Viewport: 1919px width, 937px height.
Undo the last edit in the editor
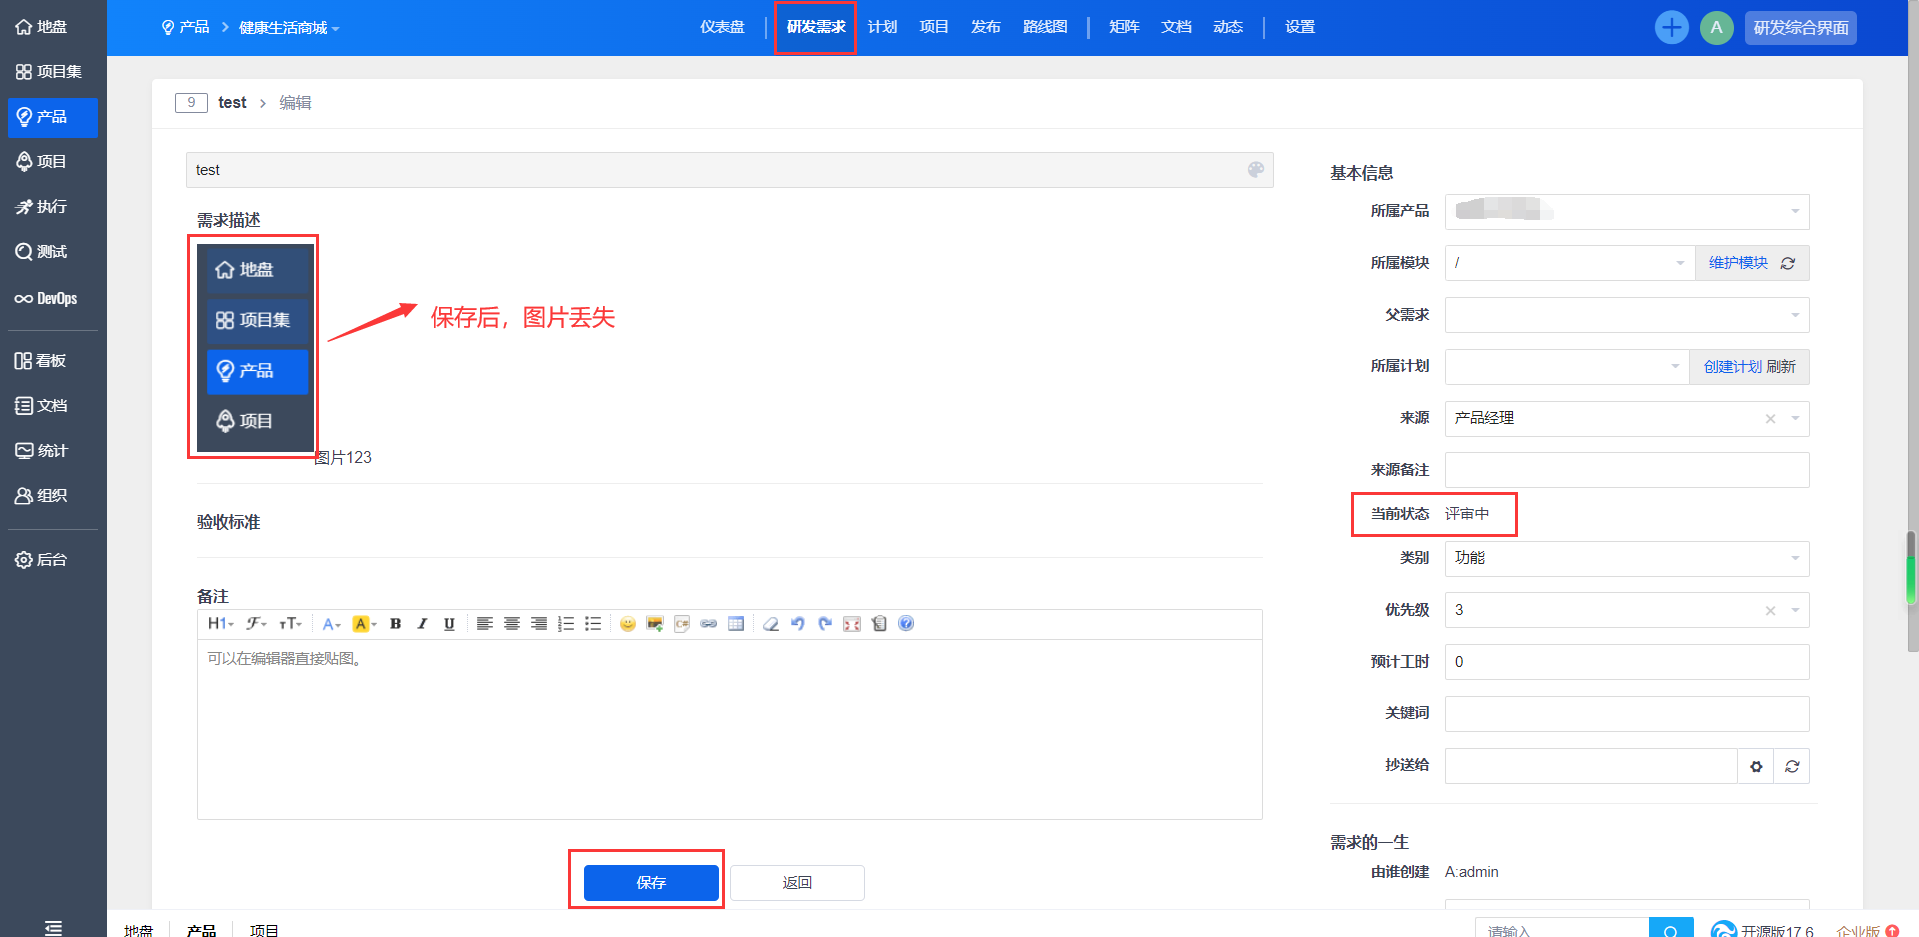(x=798, y=624)
